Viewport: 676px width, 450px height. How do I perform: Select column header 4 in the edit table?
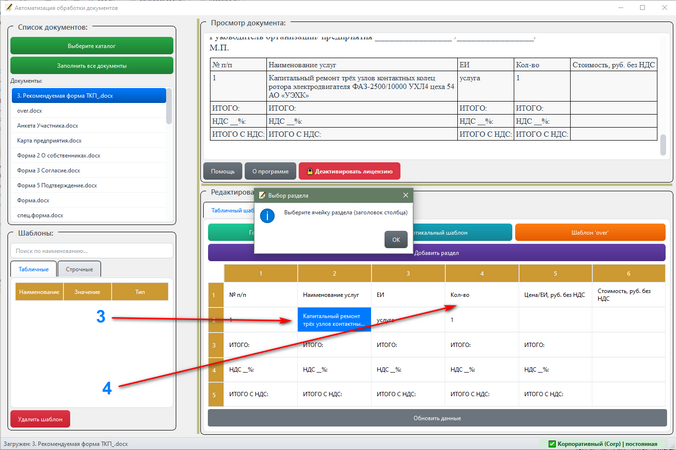482,273
